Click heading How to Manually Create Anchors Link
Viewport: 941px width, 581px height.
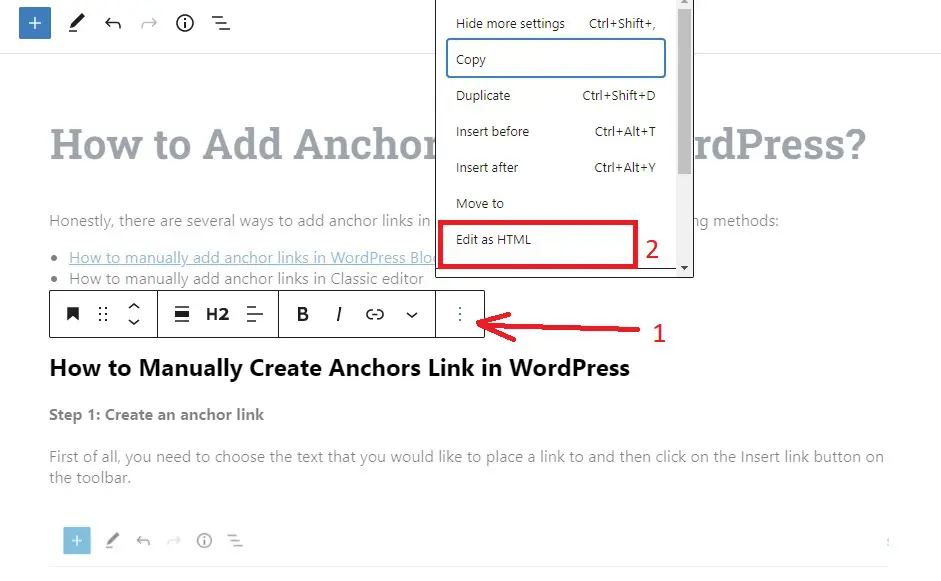click(340, 368)
